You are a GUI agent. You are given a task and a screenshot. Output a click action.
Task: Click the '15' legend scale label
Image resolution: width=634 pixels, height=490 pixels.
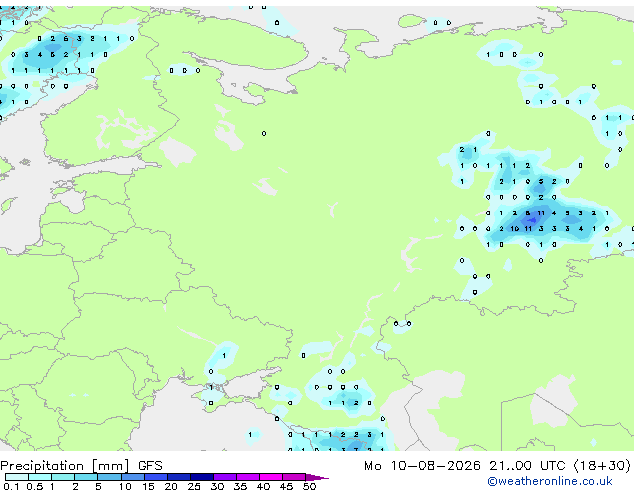click(x=148, y=486)
